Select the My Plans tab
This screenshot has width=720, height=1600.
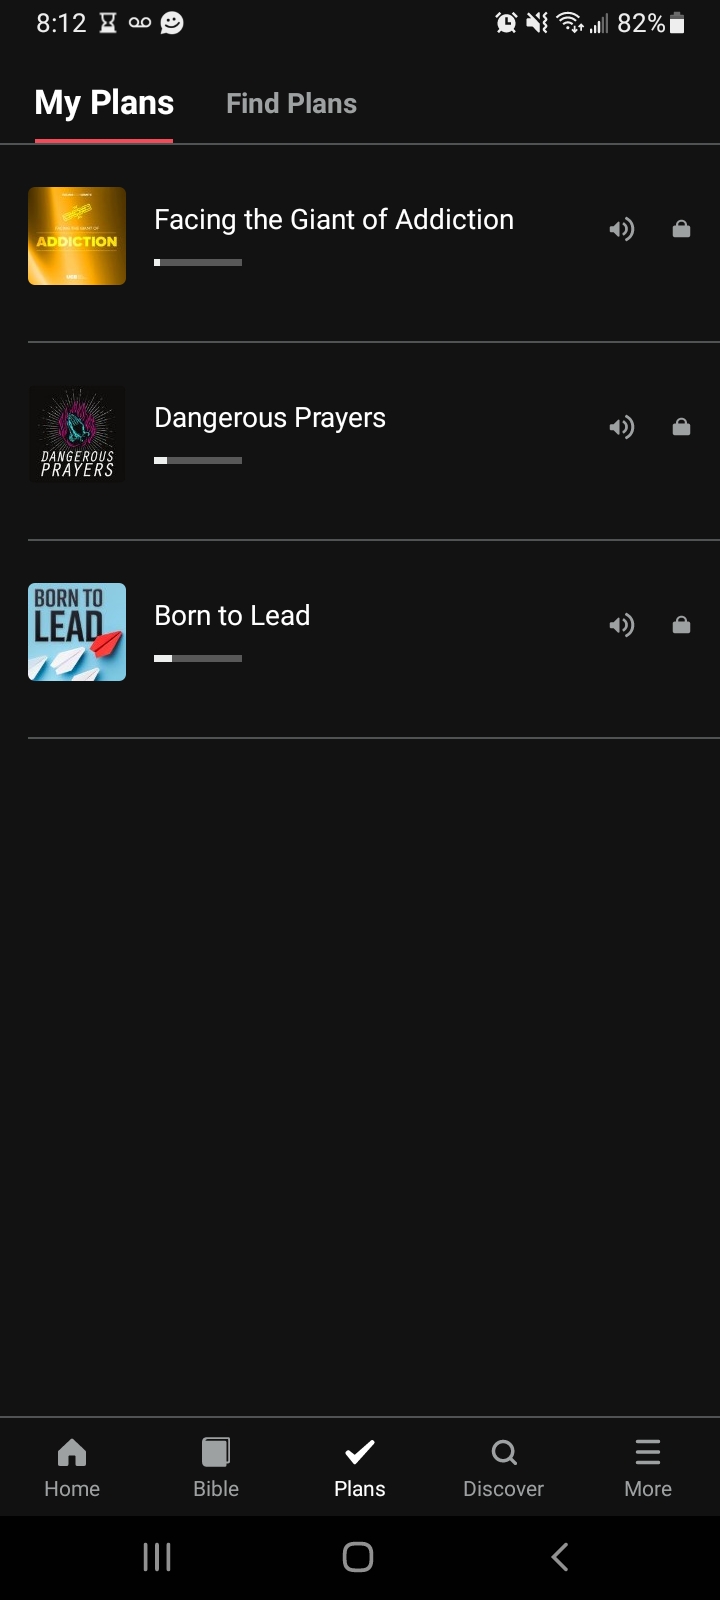pyautogui.click(x=104, y=104)
